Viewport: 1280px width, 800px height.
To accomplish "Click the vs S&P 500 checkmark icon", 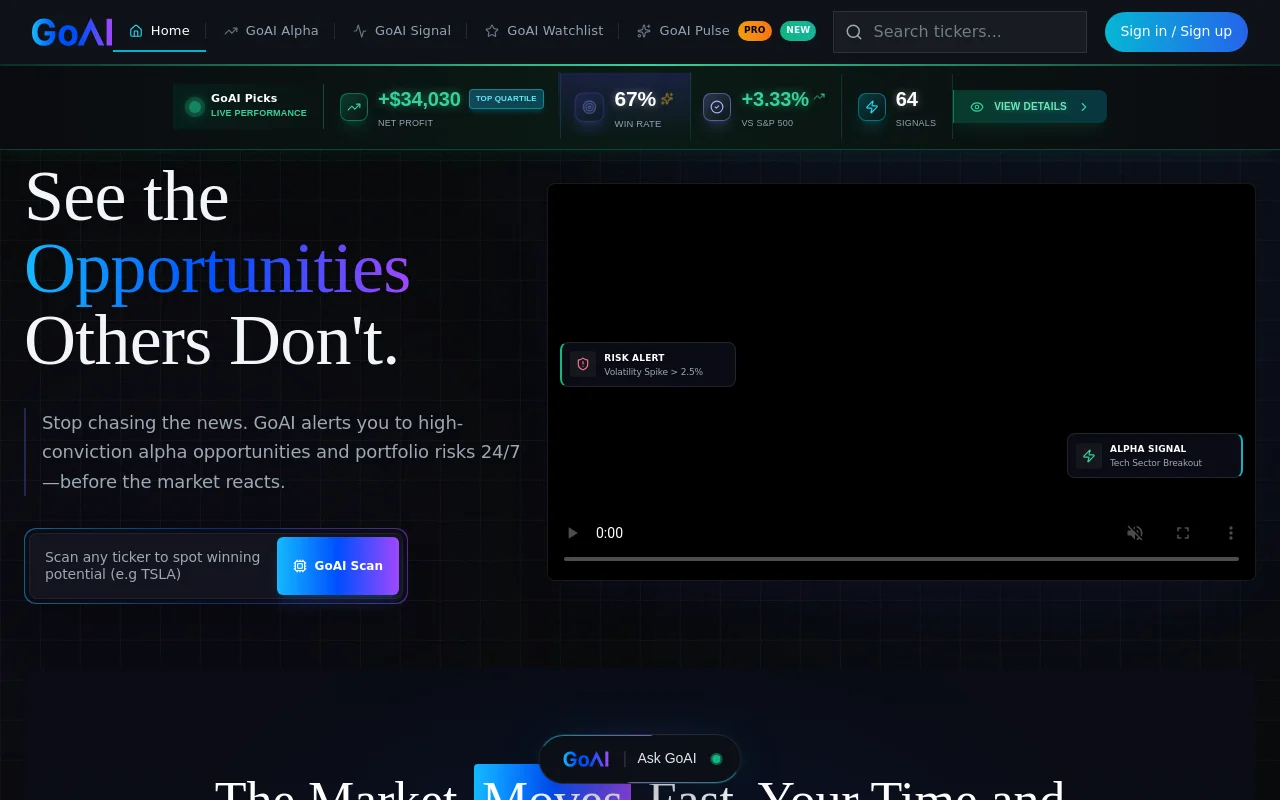I will click(x=717, y=107).
